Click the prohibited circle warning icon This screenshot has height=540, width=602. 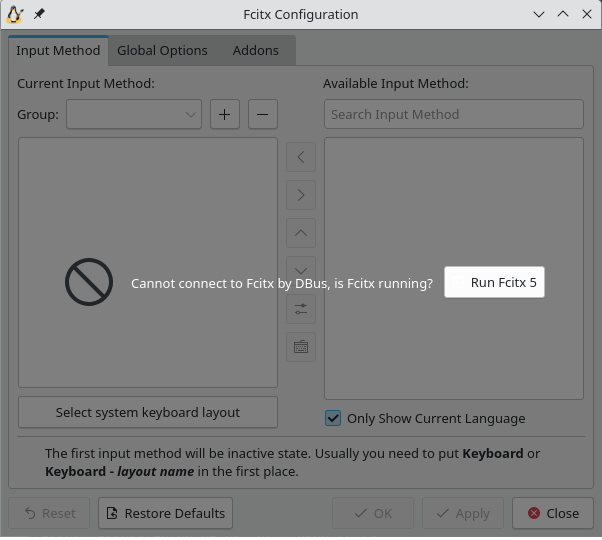(89, 282)
